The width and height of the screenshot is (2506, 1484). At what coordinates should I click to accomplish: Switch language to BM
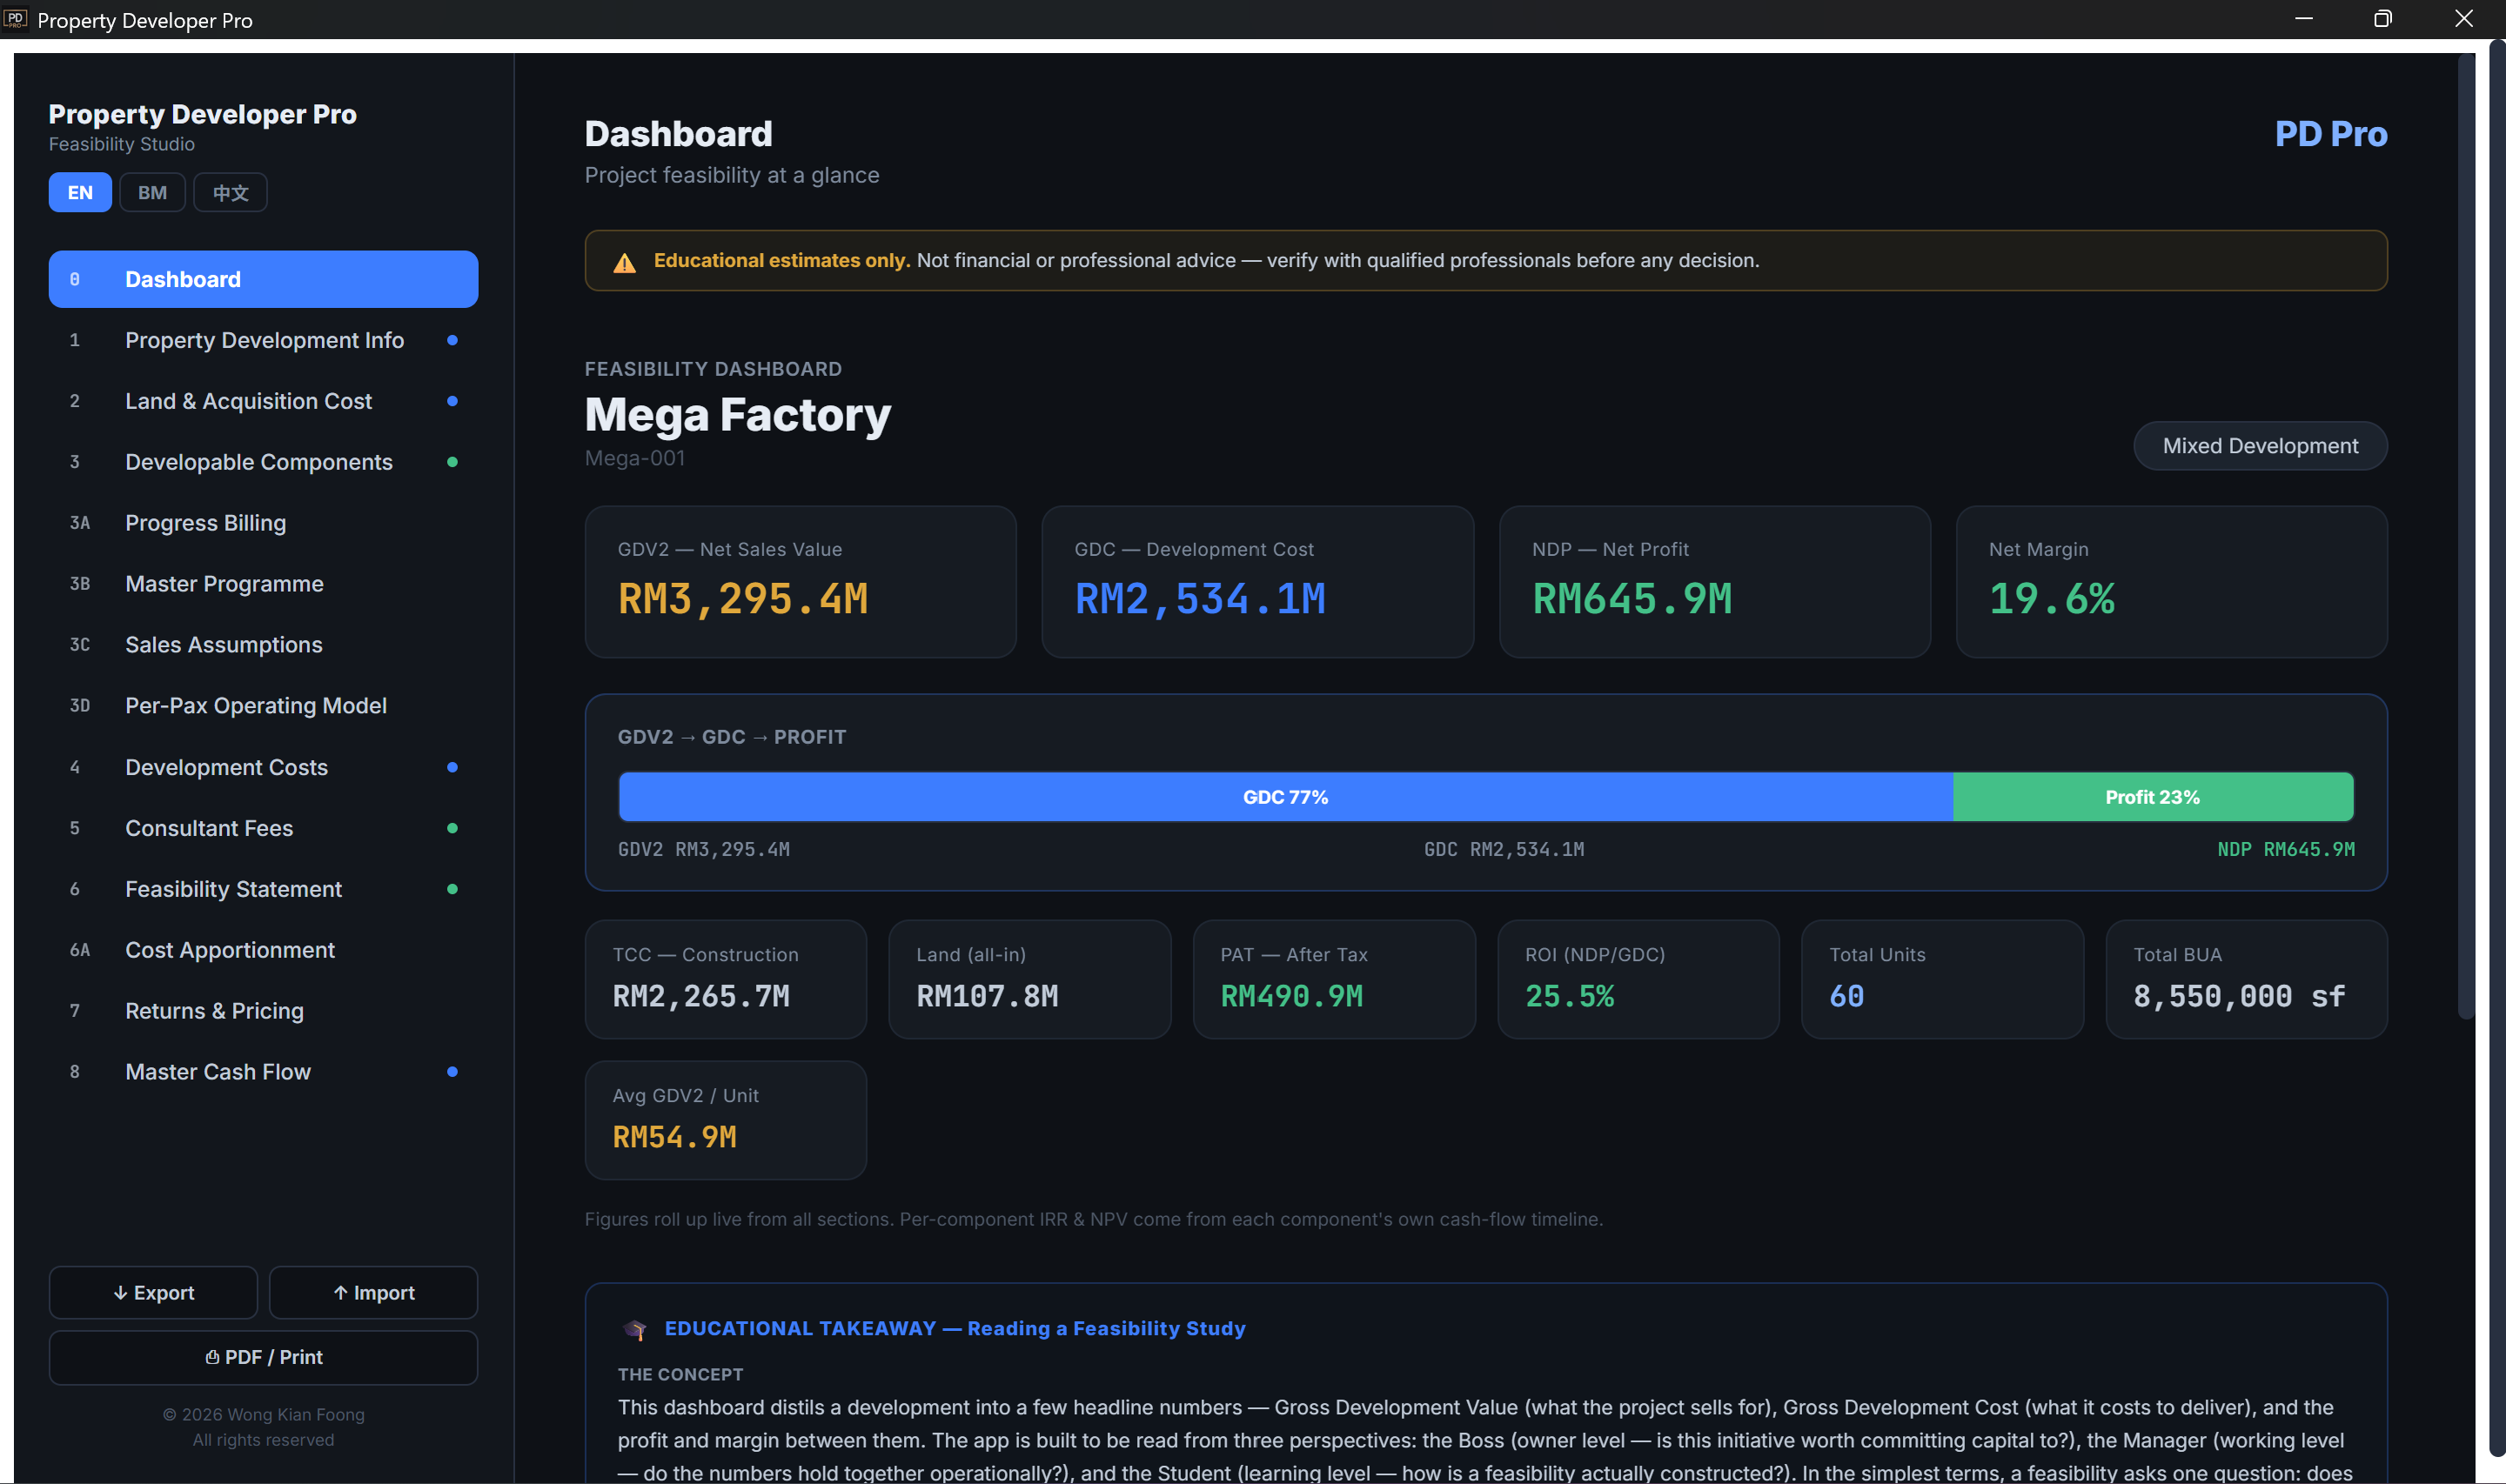tap(152, 192)
